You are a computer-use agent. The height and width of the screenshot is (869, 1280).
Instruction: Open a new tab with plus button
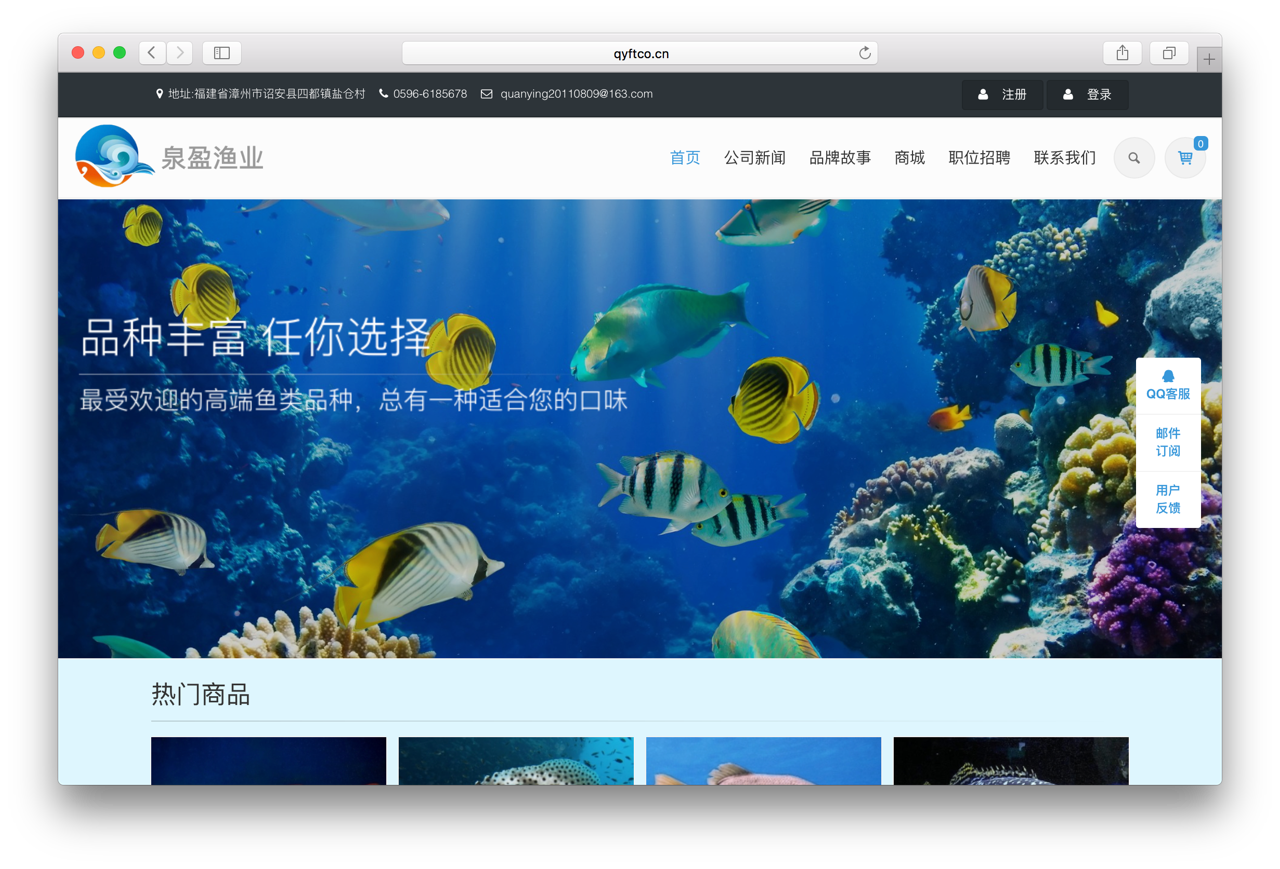[x=1209, y=59]
